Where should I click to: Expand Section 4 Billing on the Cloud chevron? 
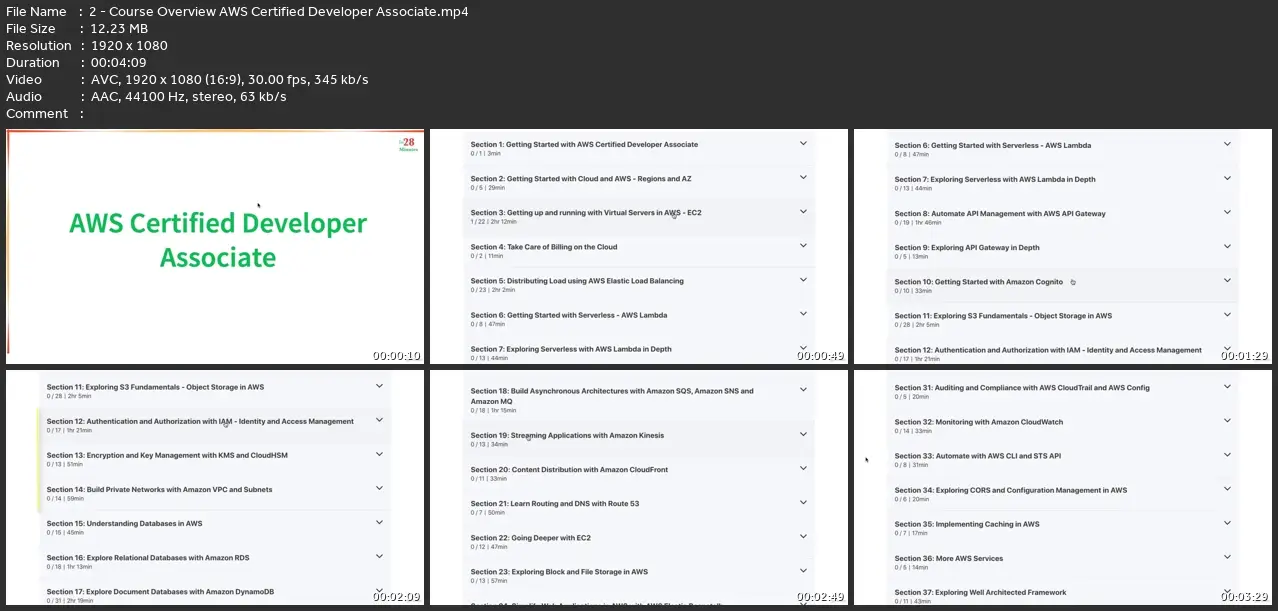[803, 246]
